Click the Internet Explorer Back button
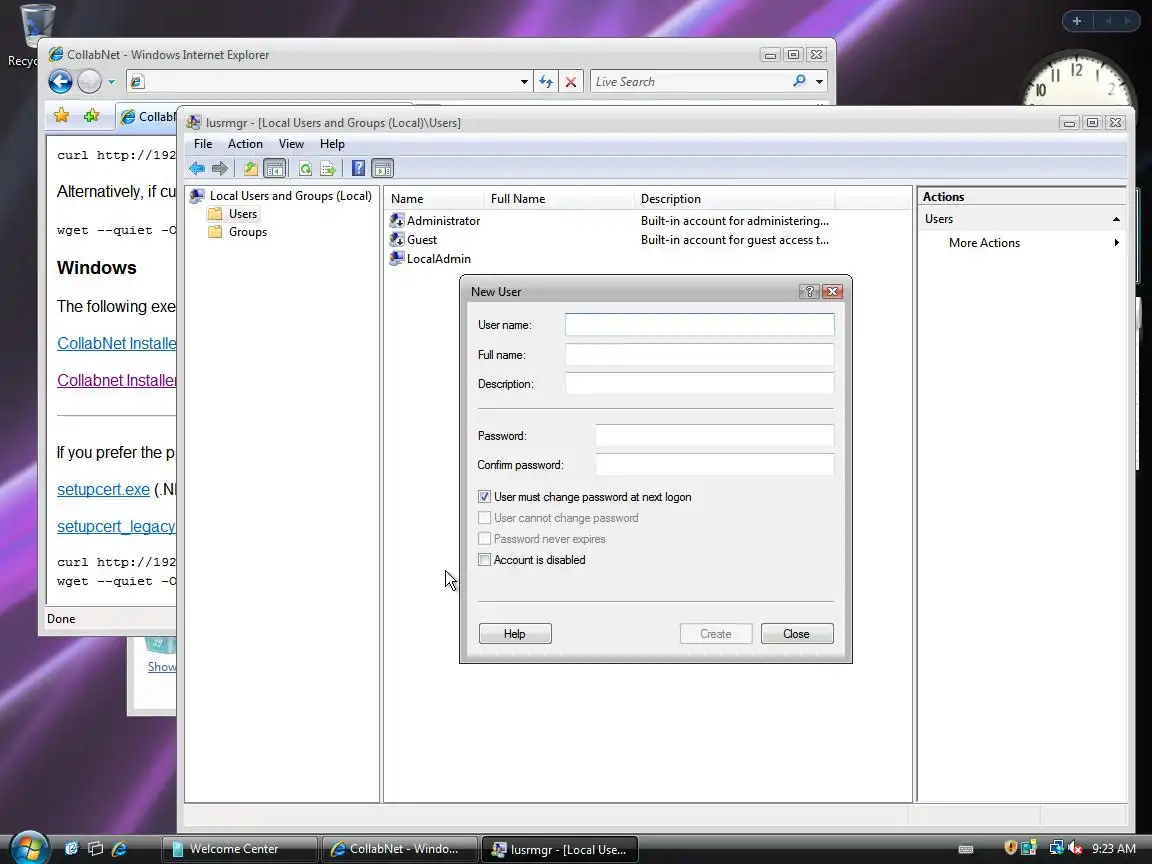The height and width of the screenshot is (864, 1152). pyautogui.click(x=60, y=81)
